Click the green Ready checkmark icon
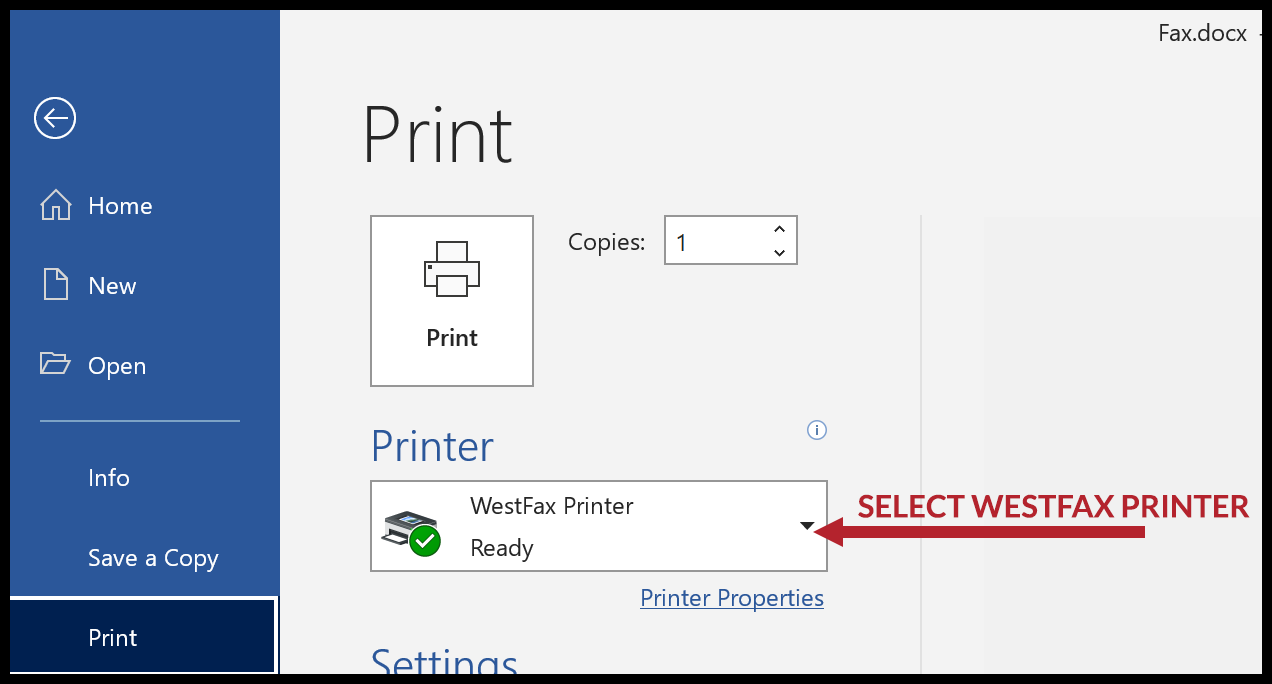Viewport: 1272px width, 684px height. (423, 541)
